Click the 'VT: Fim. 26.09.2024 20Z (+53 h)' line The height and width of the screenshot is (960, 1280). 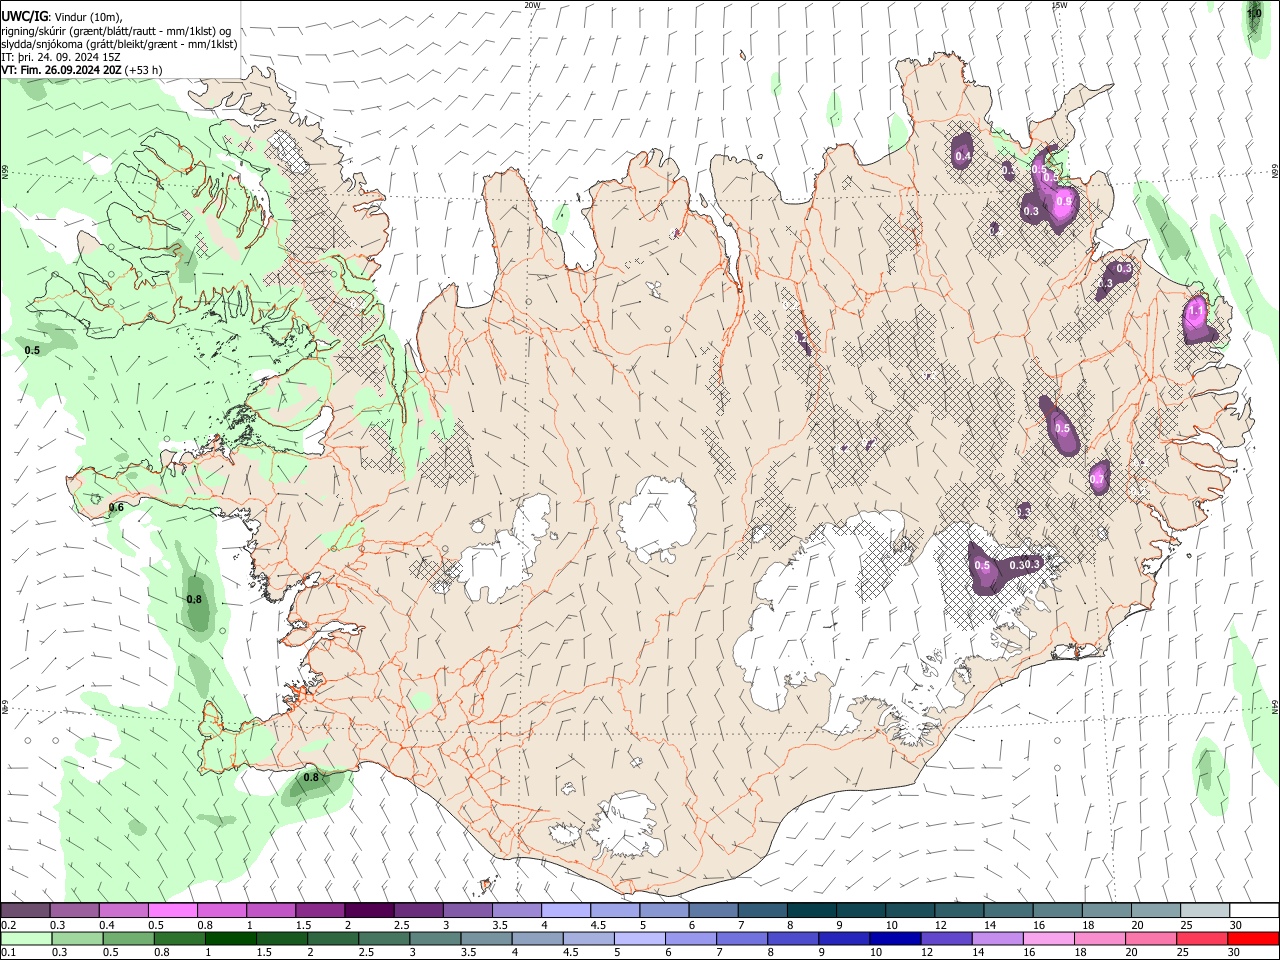point(82,70)
